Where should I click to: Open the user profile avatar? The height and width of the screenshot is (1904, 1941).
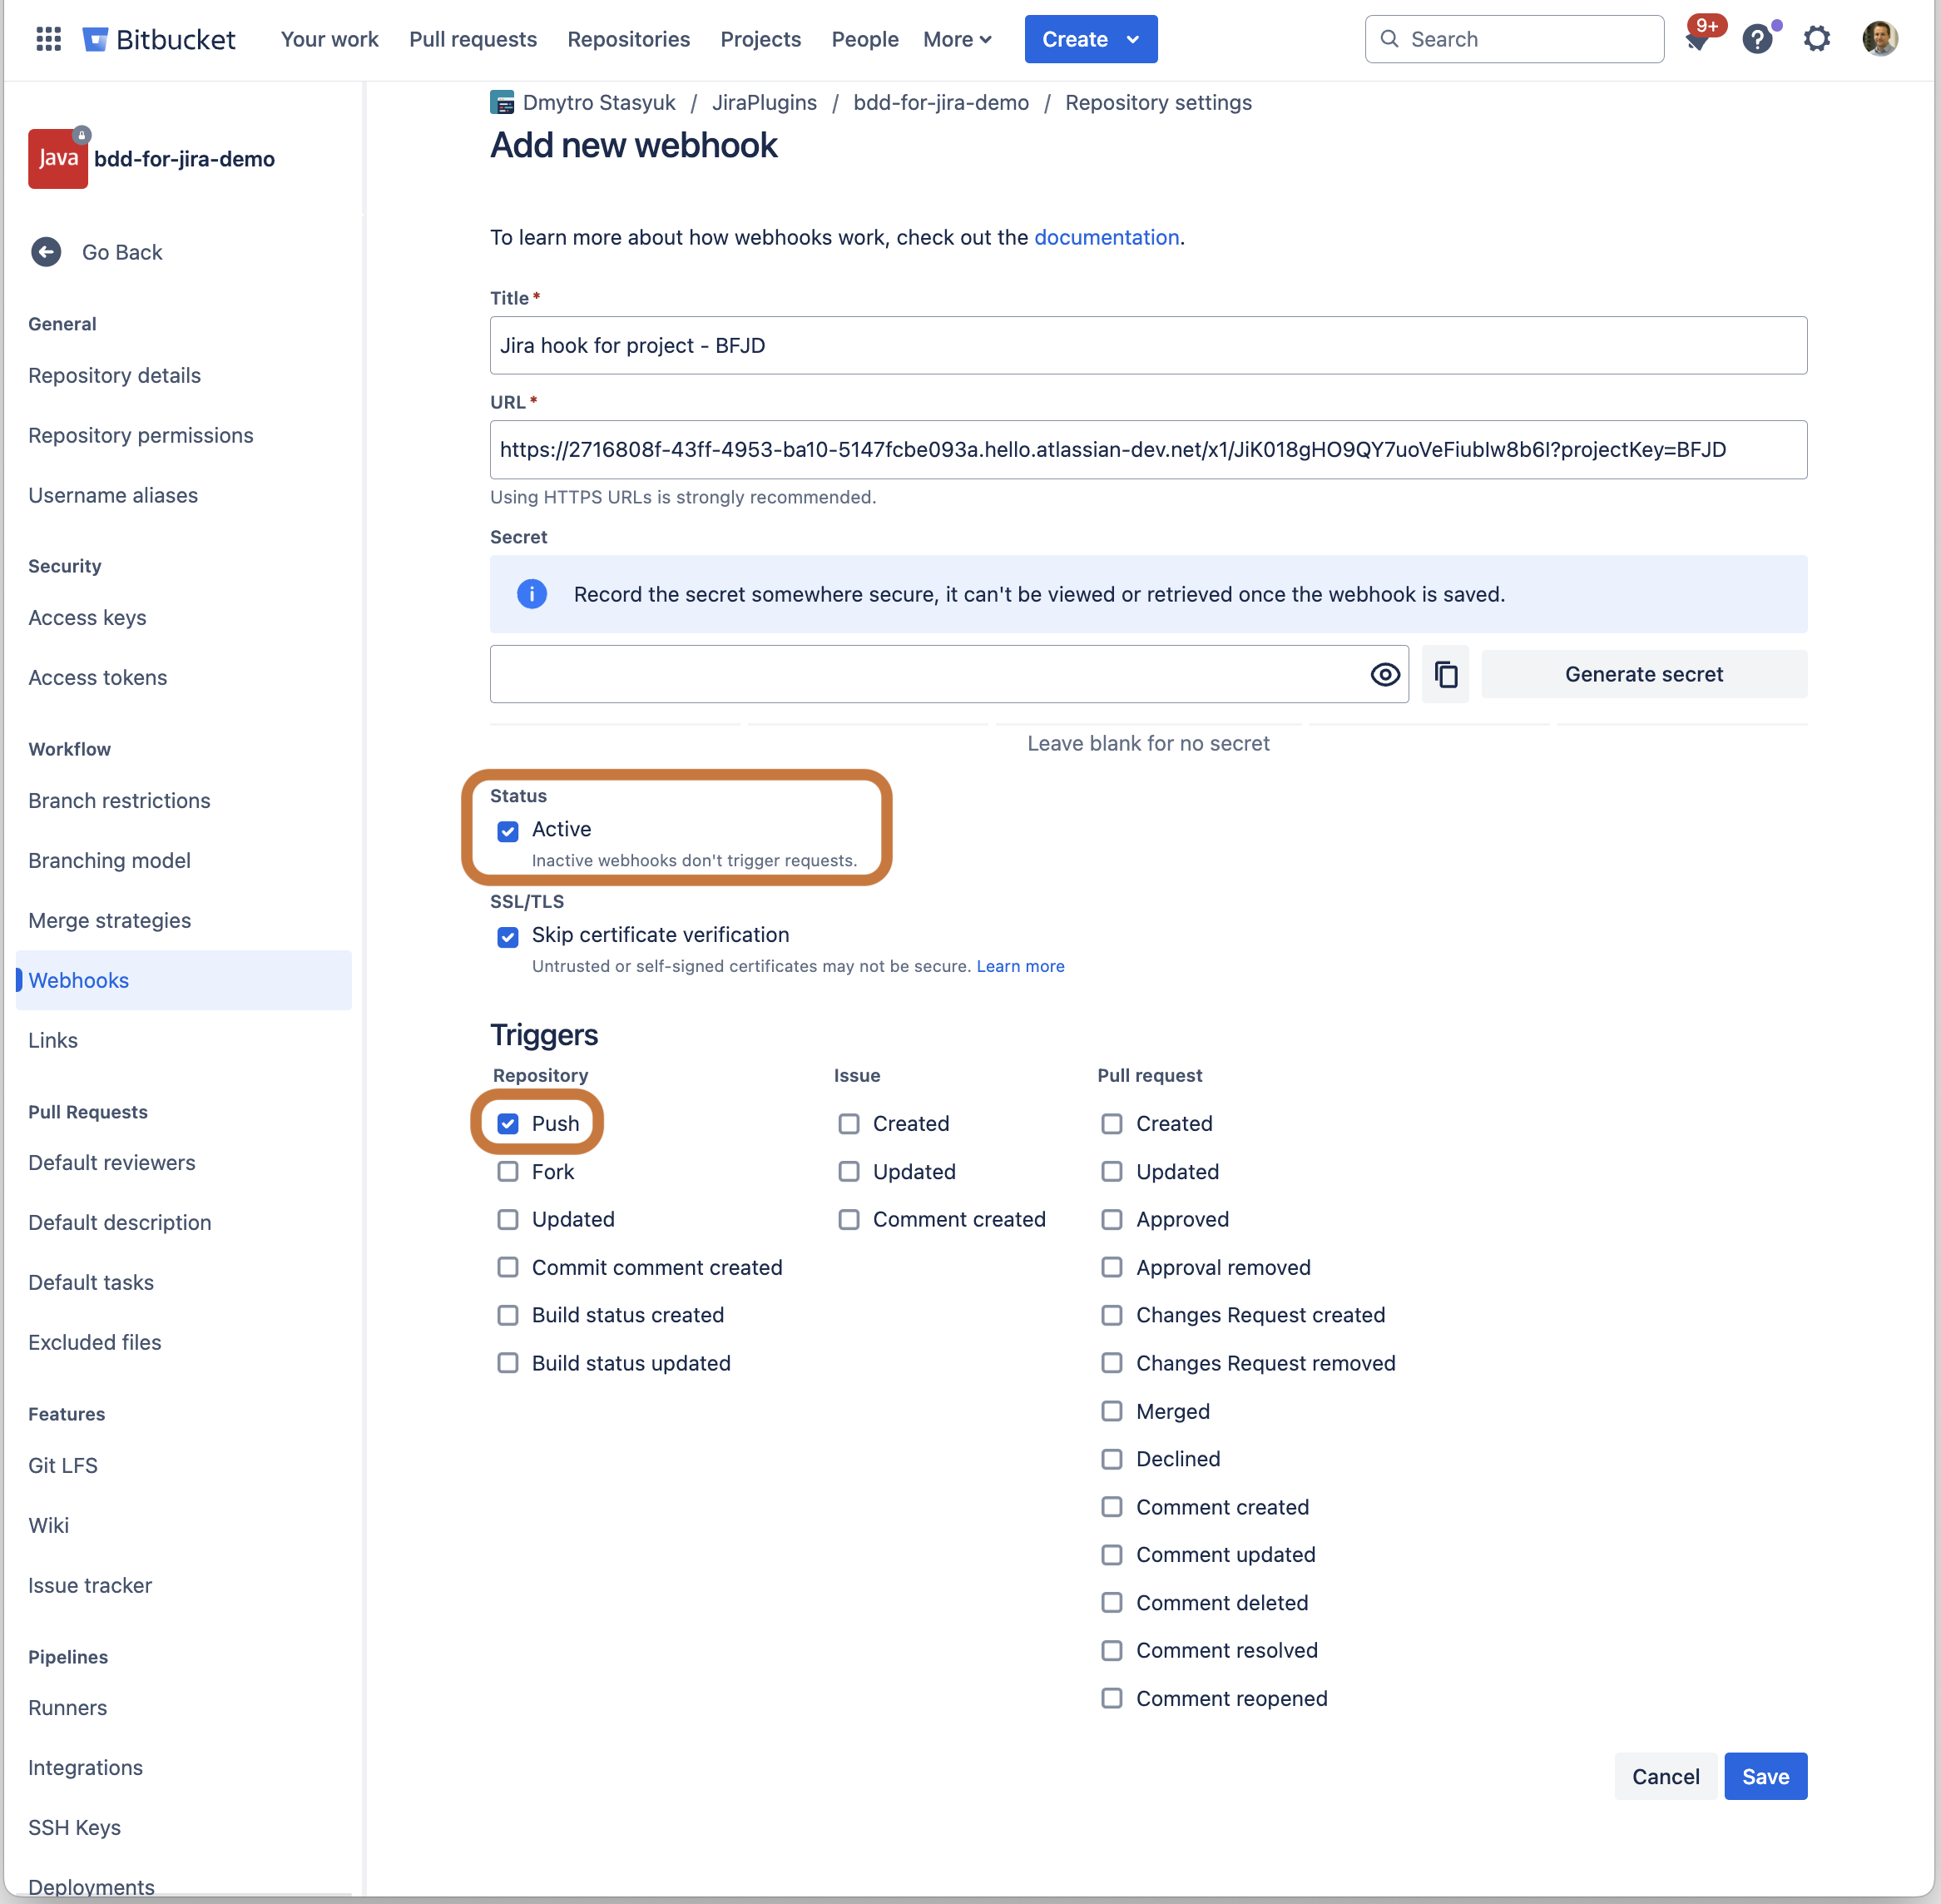click(x=1880, y=39)
